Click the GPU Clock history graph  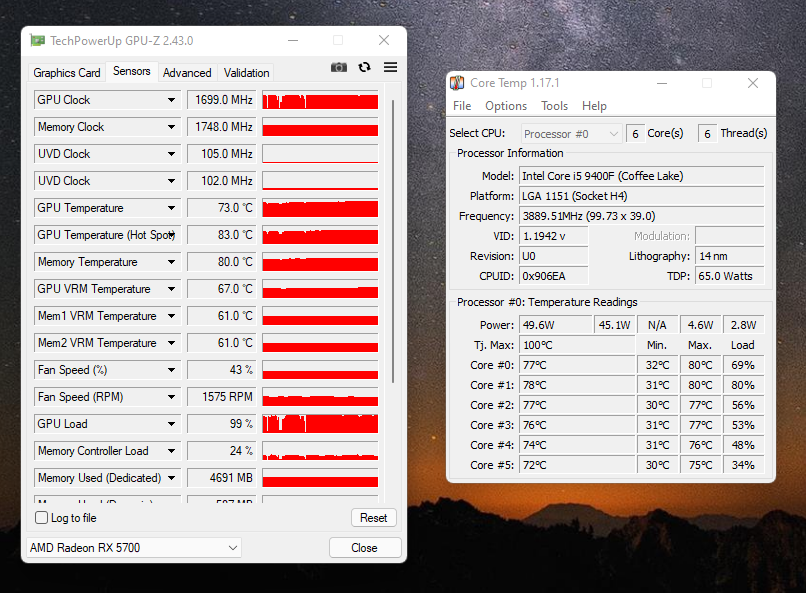click(x=320, y=100)
